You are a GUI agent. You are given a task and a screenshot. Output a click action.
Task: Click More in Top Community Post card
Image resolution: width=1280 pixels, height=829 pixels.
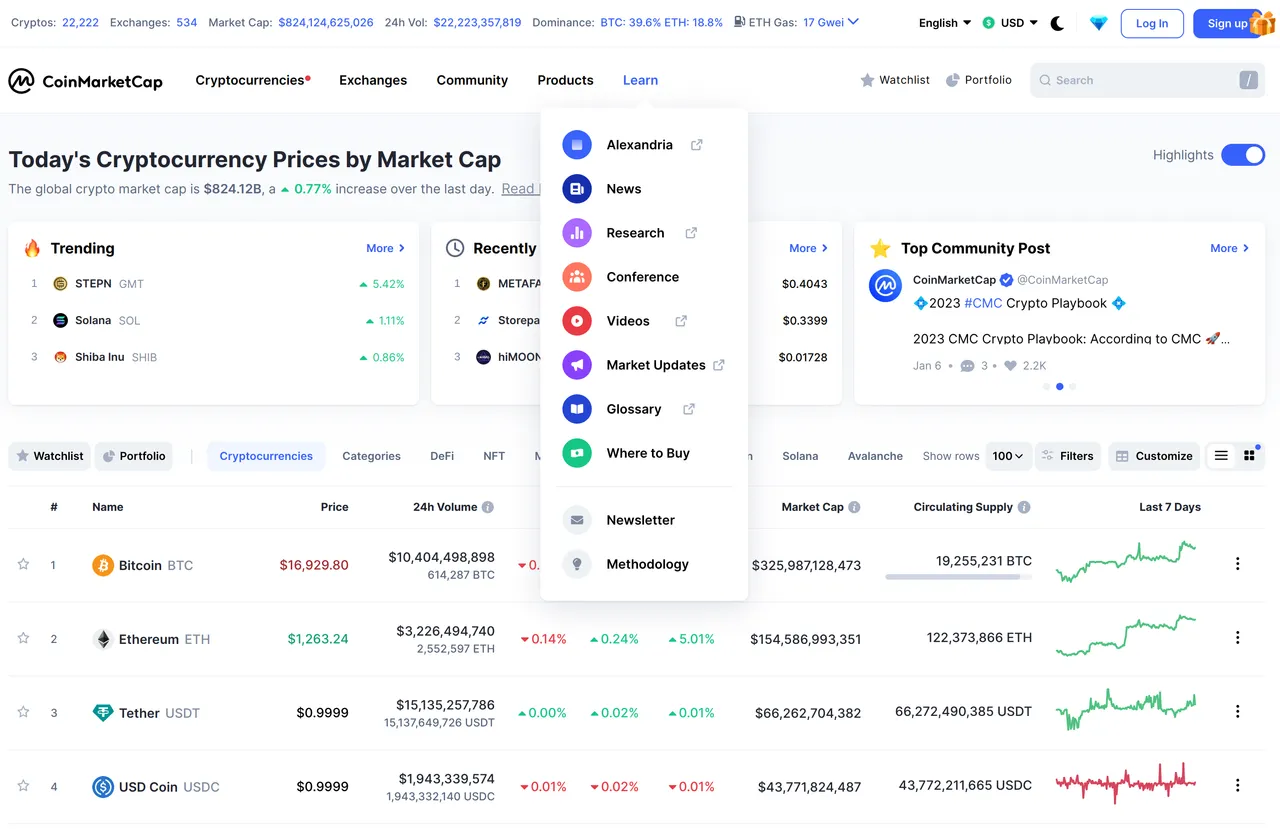click(1229, 248)
